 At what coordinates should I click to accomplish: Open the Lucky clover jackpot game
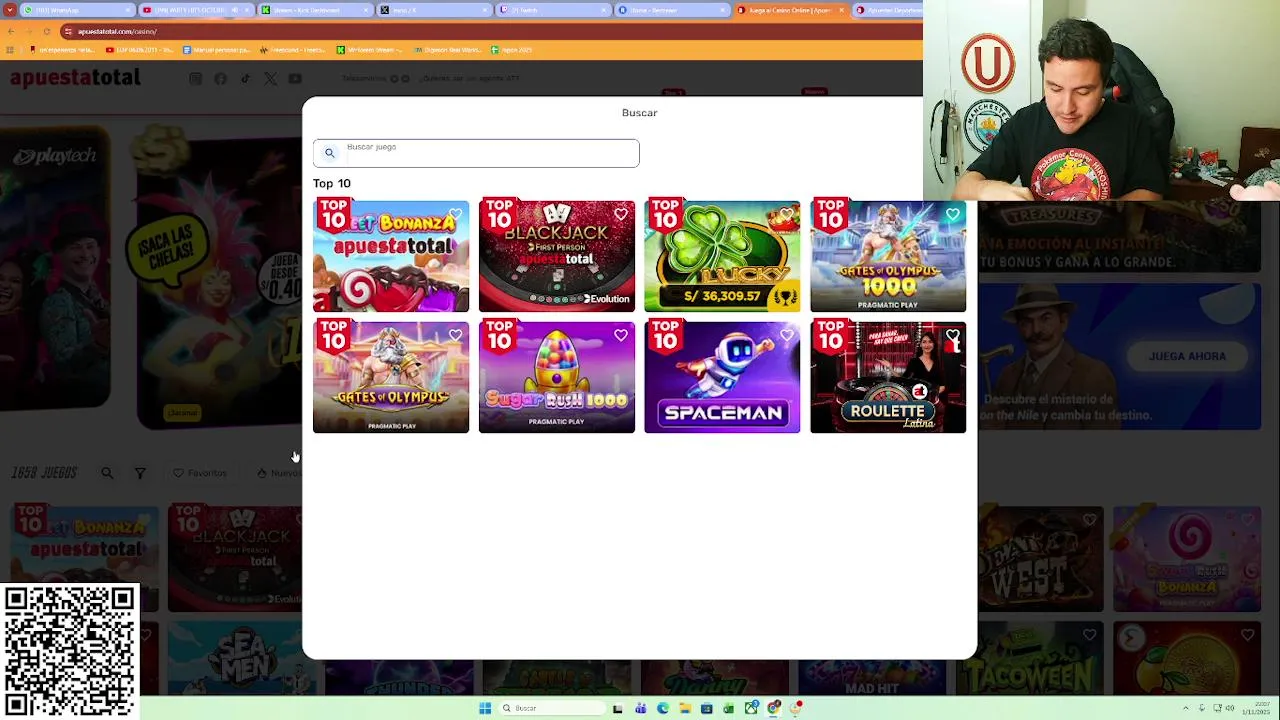(722, 256)
